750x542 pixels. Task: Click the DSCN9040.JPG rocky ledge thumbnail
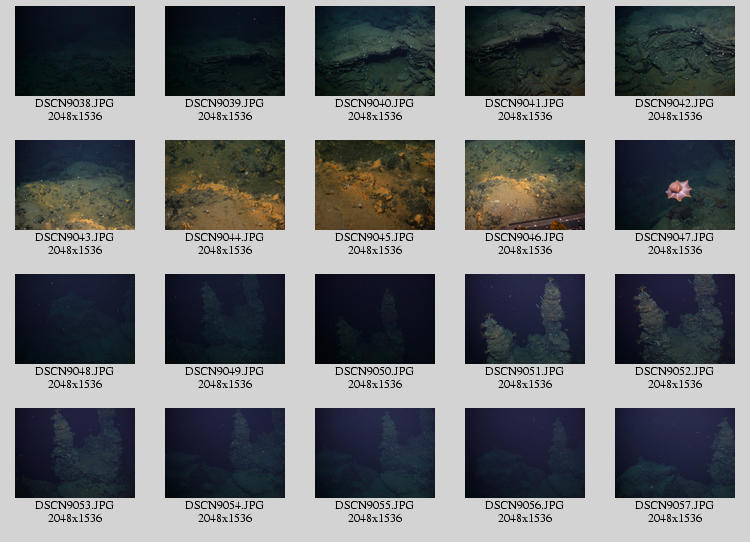point(375,51)
